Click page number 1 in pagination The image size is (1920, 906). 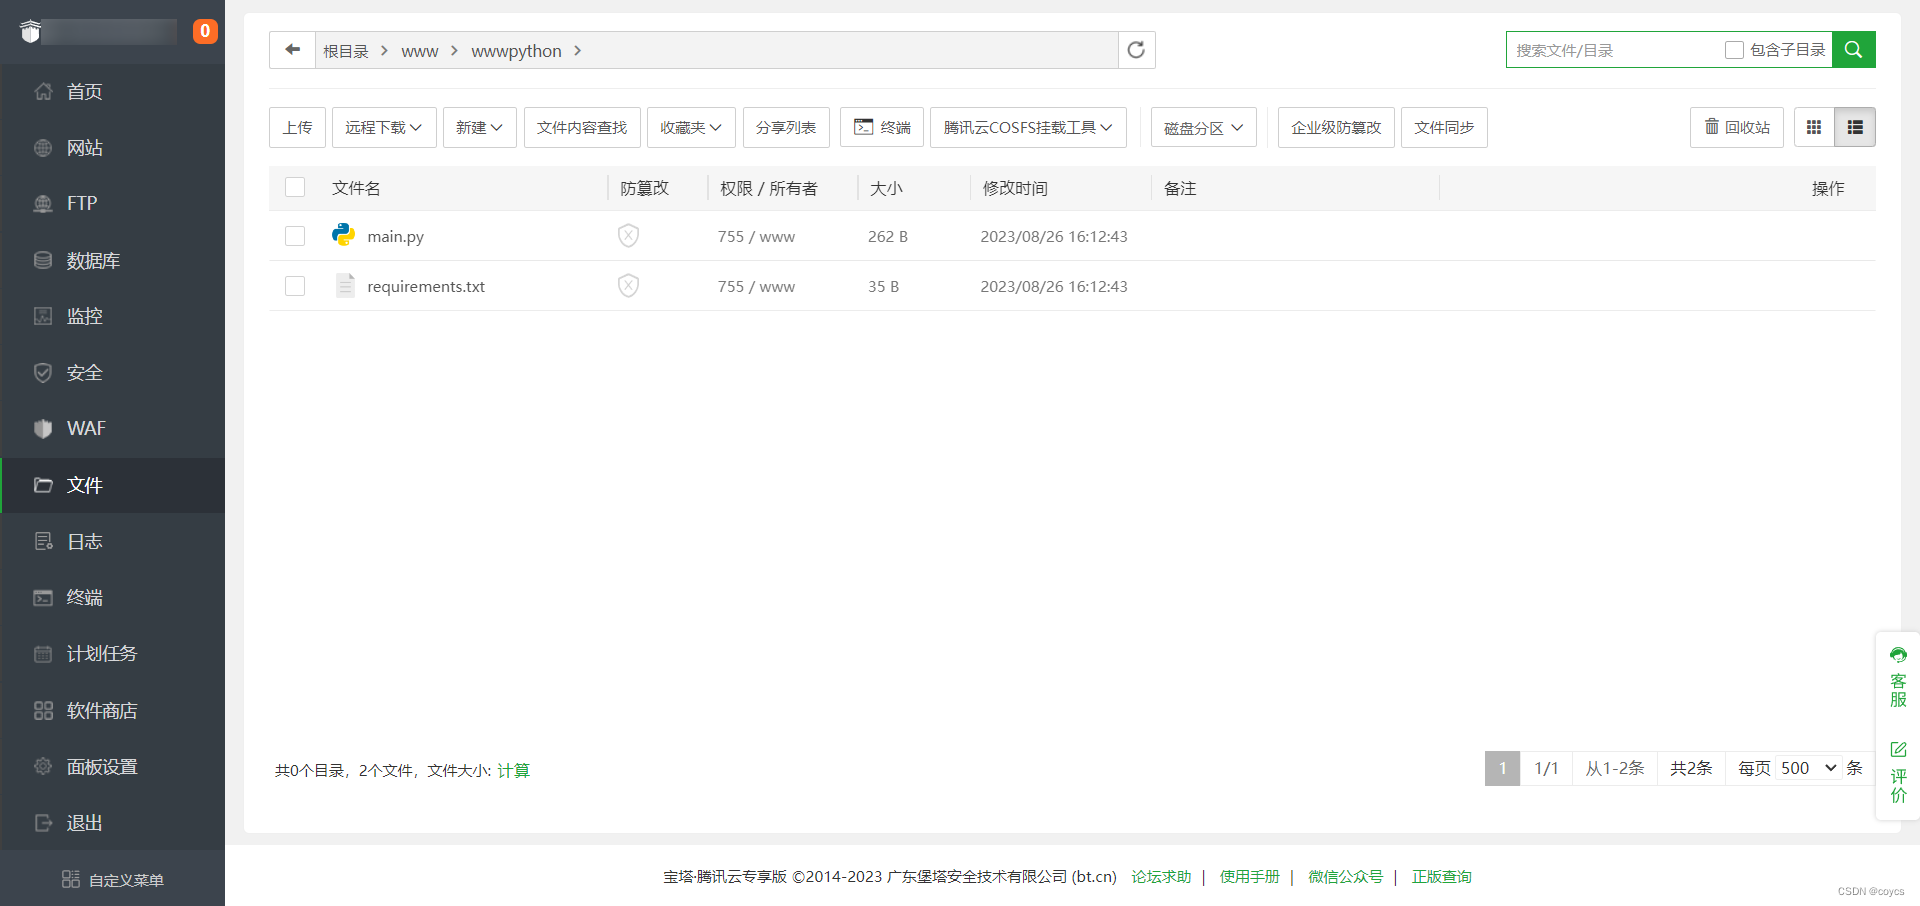point(1502,768)
